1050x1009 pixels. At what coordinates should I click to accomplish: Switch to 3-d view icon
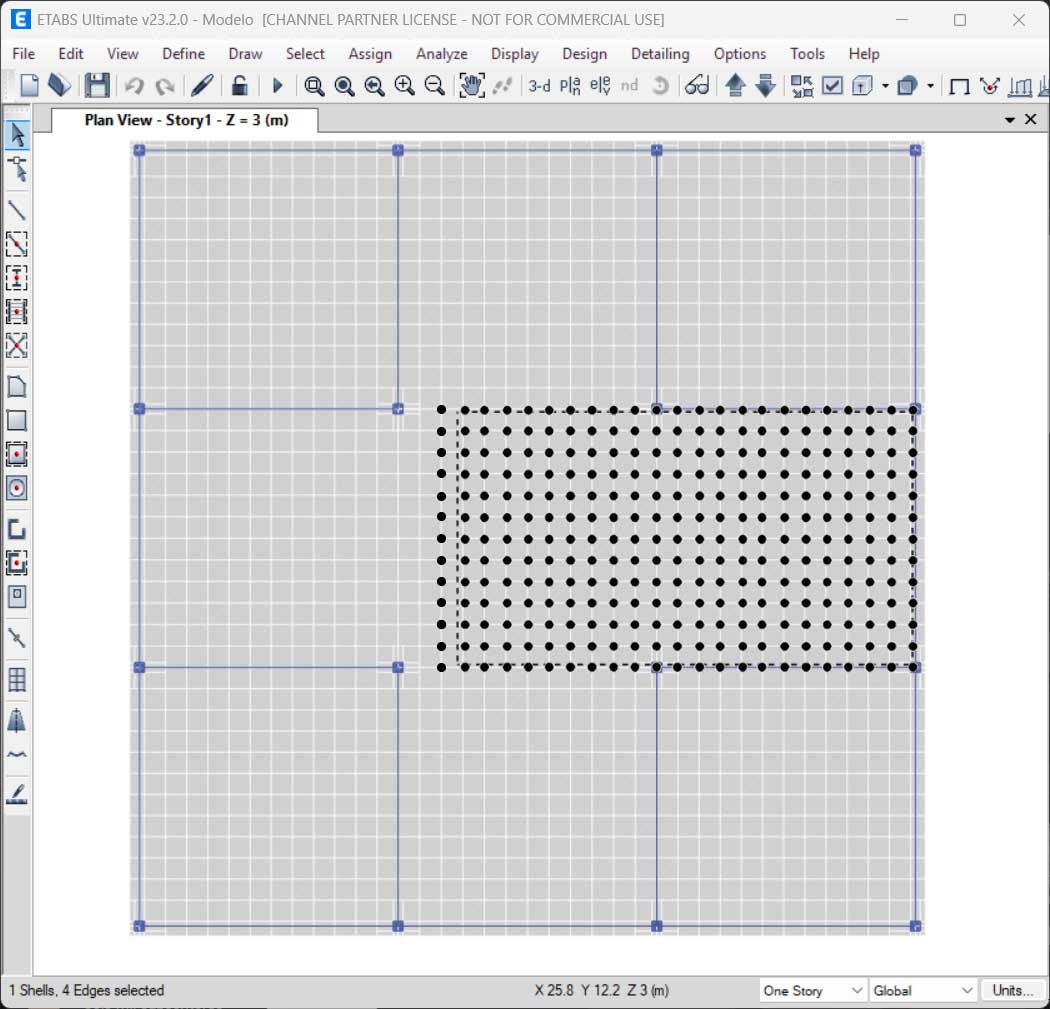click(539, 86)
